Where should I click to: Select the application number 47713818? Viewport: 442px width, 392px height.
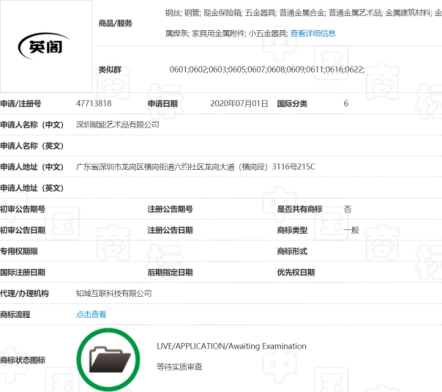94,103
